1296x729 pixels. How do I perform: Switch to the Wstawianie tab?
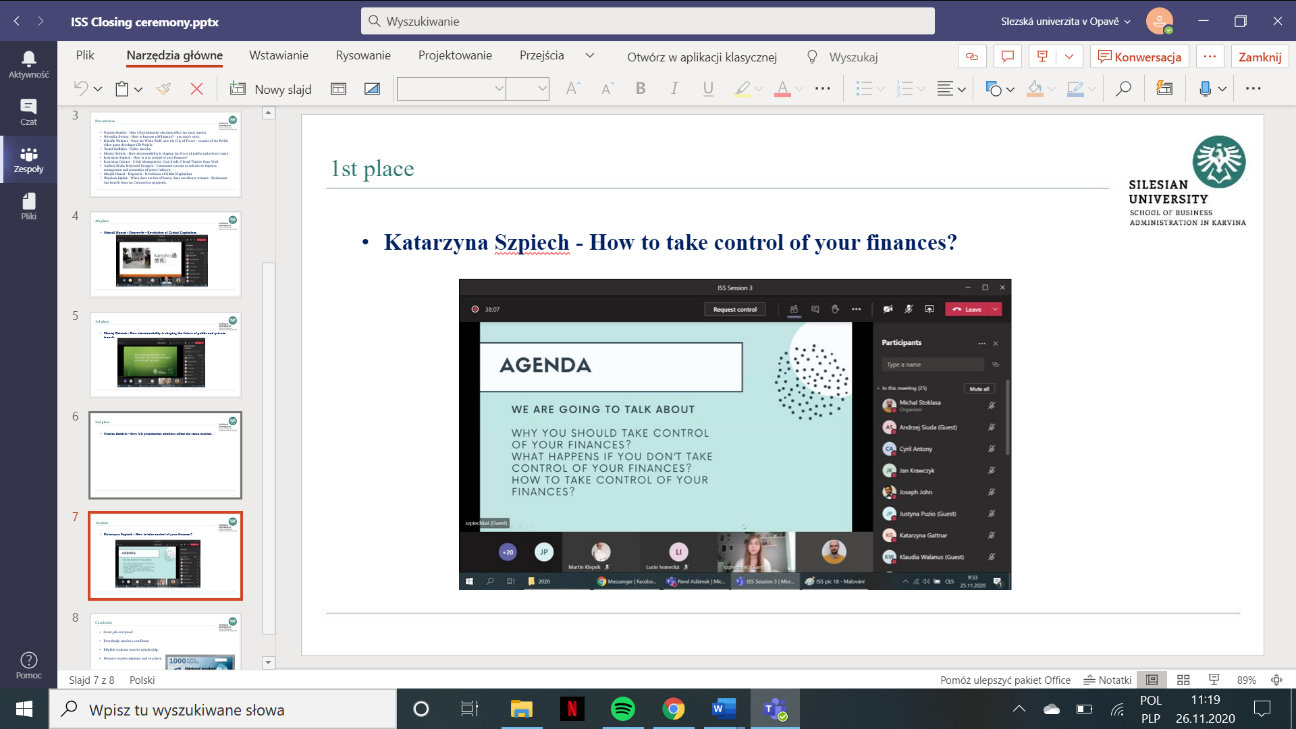(279, 56)
